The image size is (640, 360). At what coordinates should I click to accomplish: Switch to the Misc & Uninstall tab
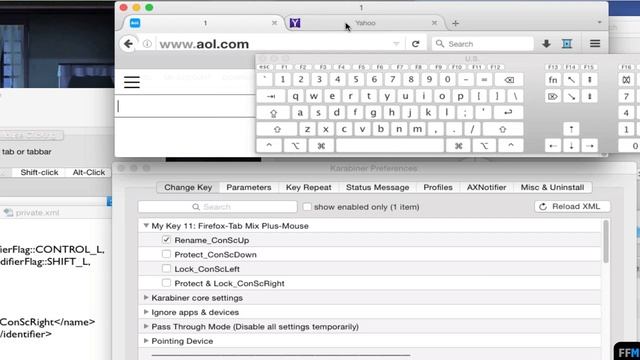552,187
